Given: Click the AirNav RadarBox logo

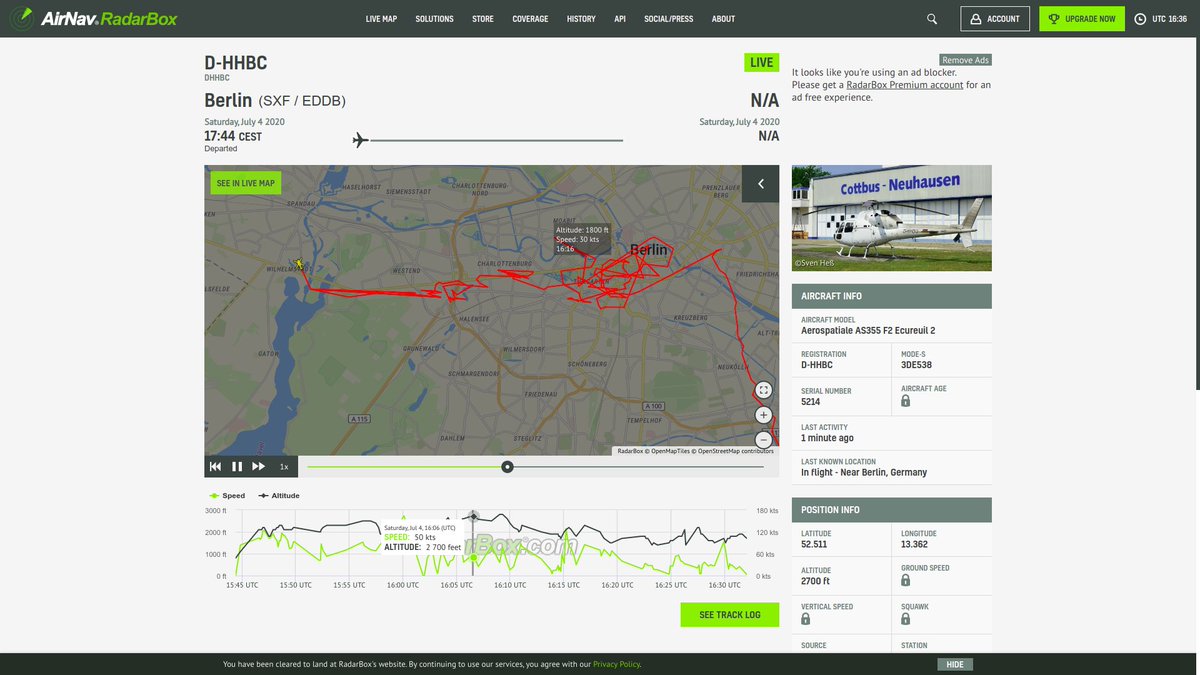Looking at the screenshot, I should (95, 18).
